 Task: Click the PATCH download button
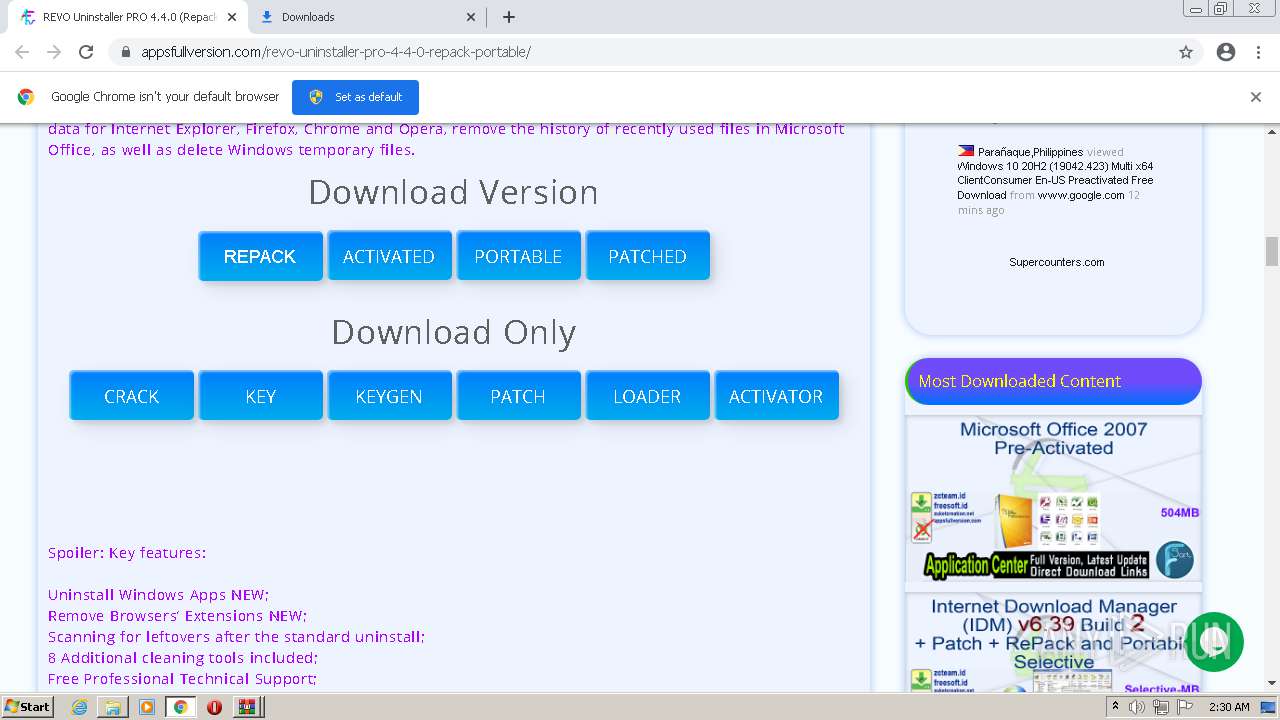518,396
